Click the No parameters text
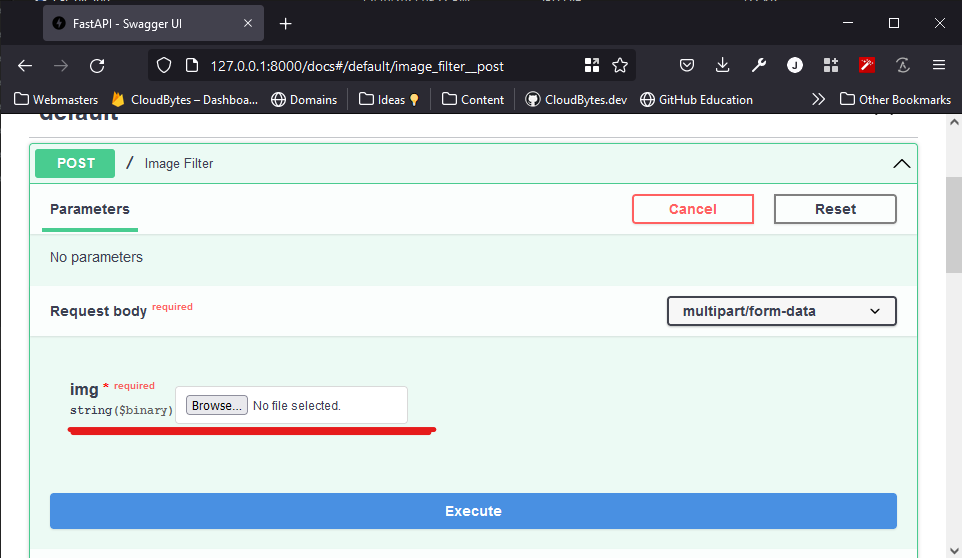This screenshot has height=558, width=962. [96, 257]
